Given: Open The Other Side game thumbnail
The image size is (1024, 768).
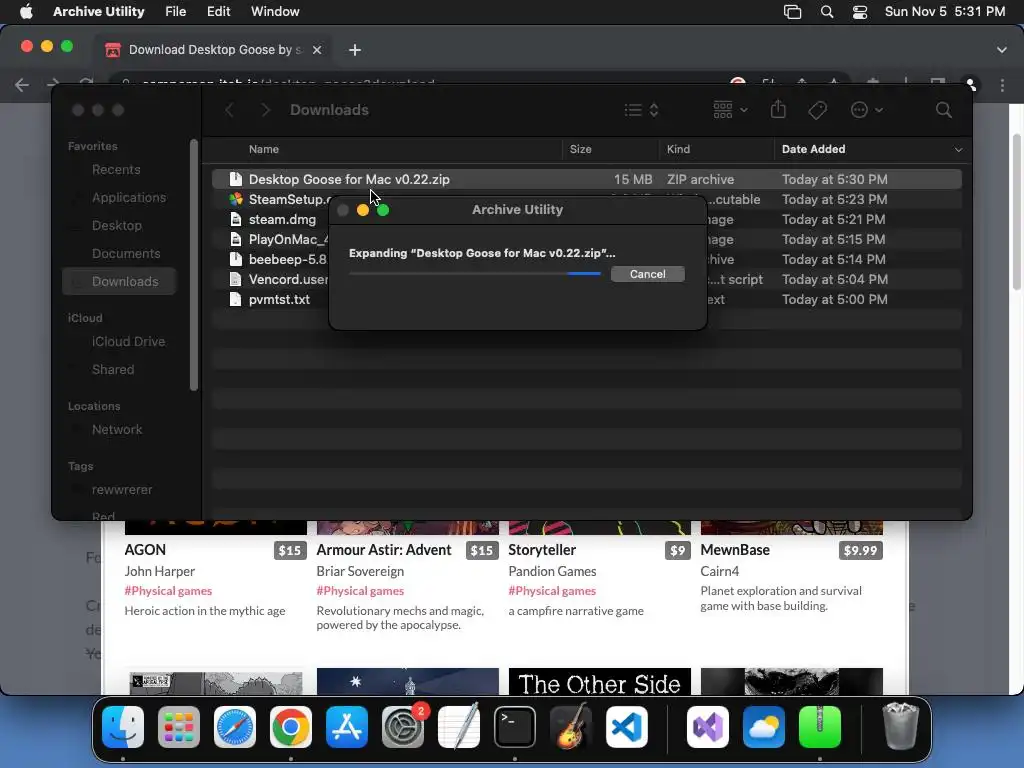Looking at the screenshot, I should 599,681.
